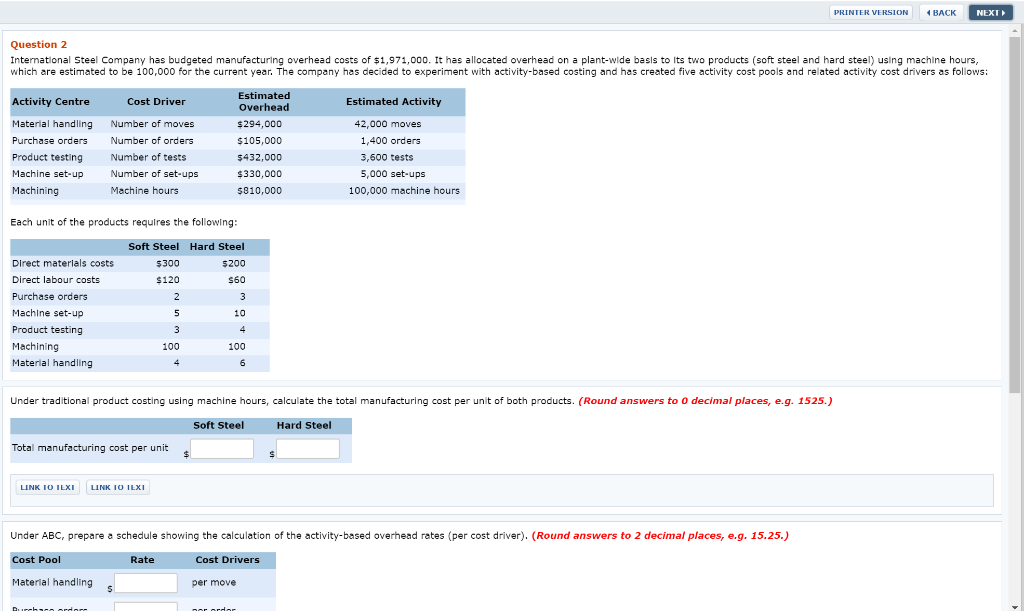Open the first LINK TO TEXT reference

(x=46, y=487)
